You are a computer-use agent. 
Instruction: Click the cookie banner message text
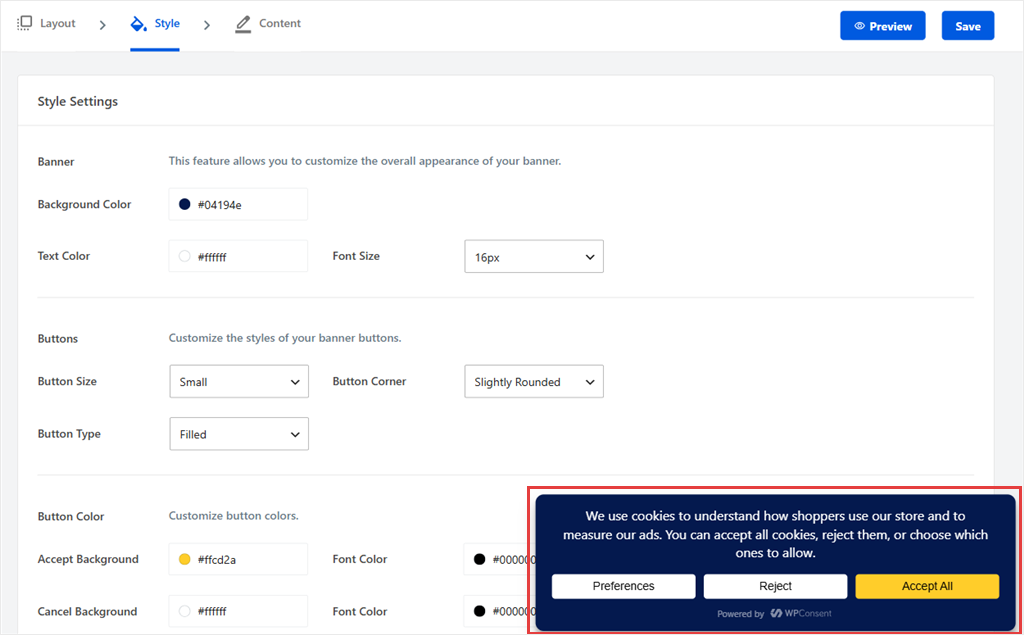tap(775, 534)
